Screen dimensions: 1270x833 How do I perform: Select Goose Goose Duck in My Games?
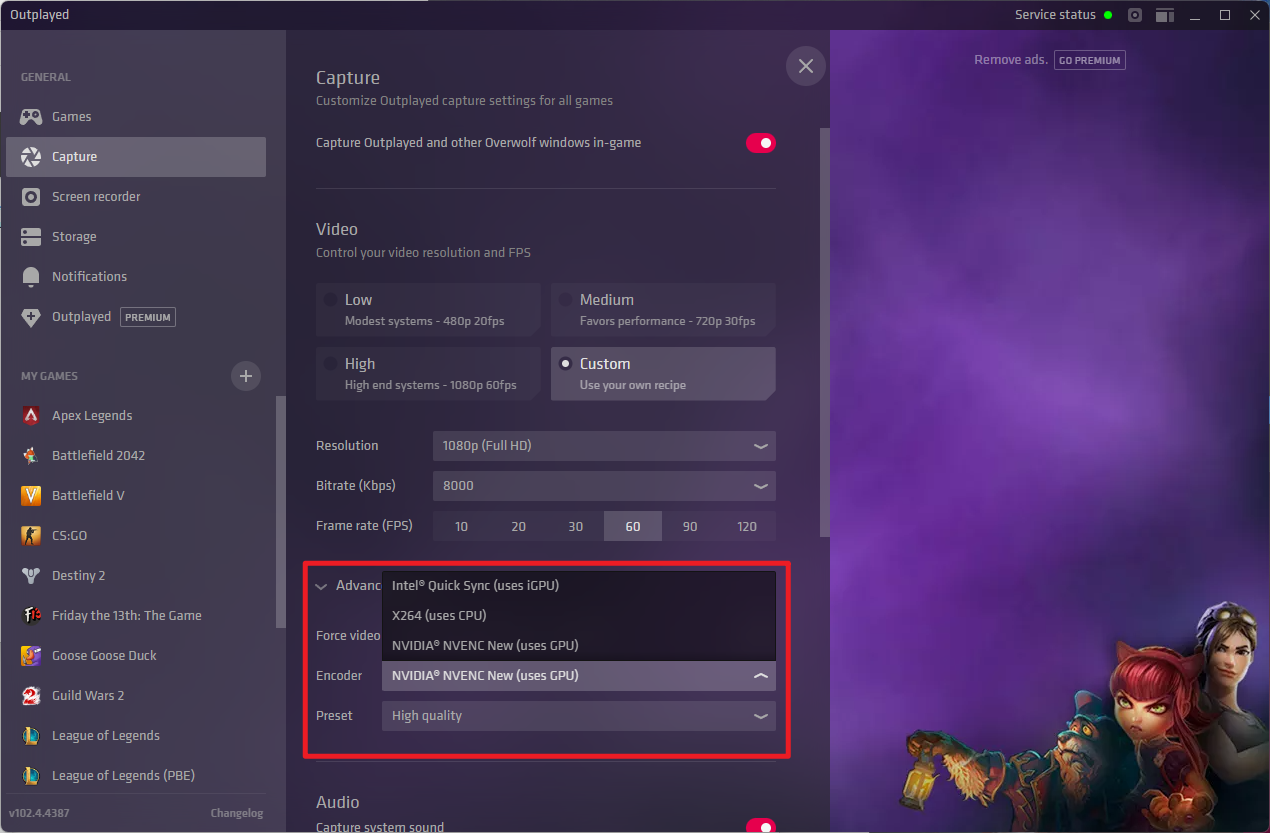point(136,656)
